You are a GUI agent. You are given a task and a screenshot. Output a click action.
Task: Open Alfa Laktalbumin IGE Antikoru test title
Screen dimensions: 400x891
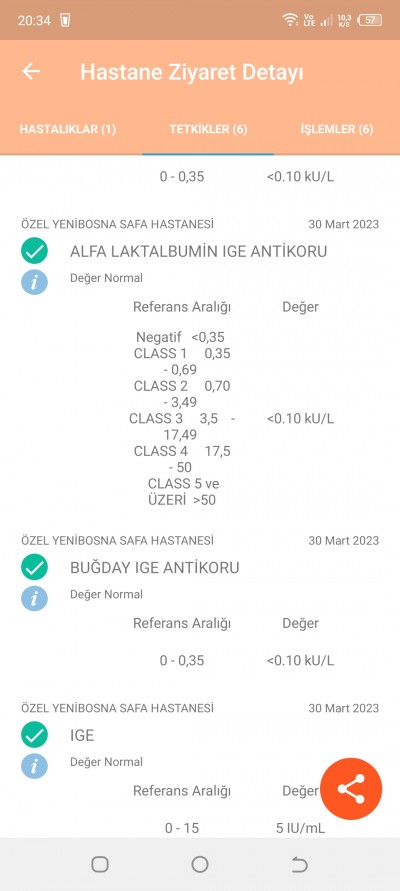pos(198,251)
